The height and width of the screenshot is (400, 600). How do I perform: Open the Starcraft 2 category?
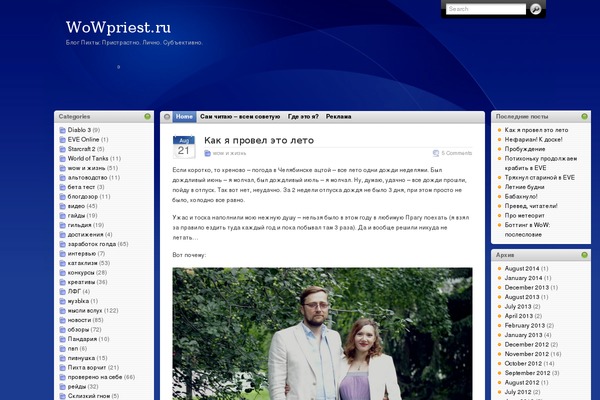tap(82, 149)
